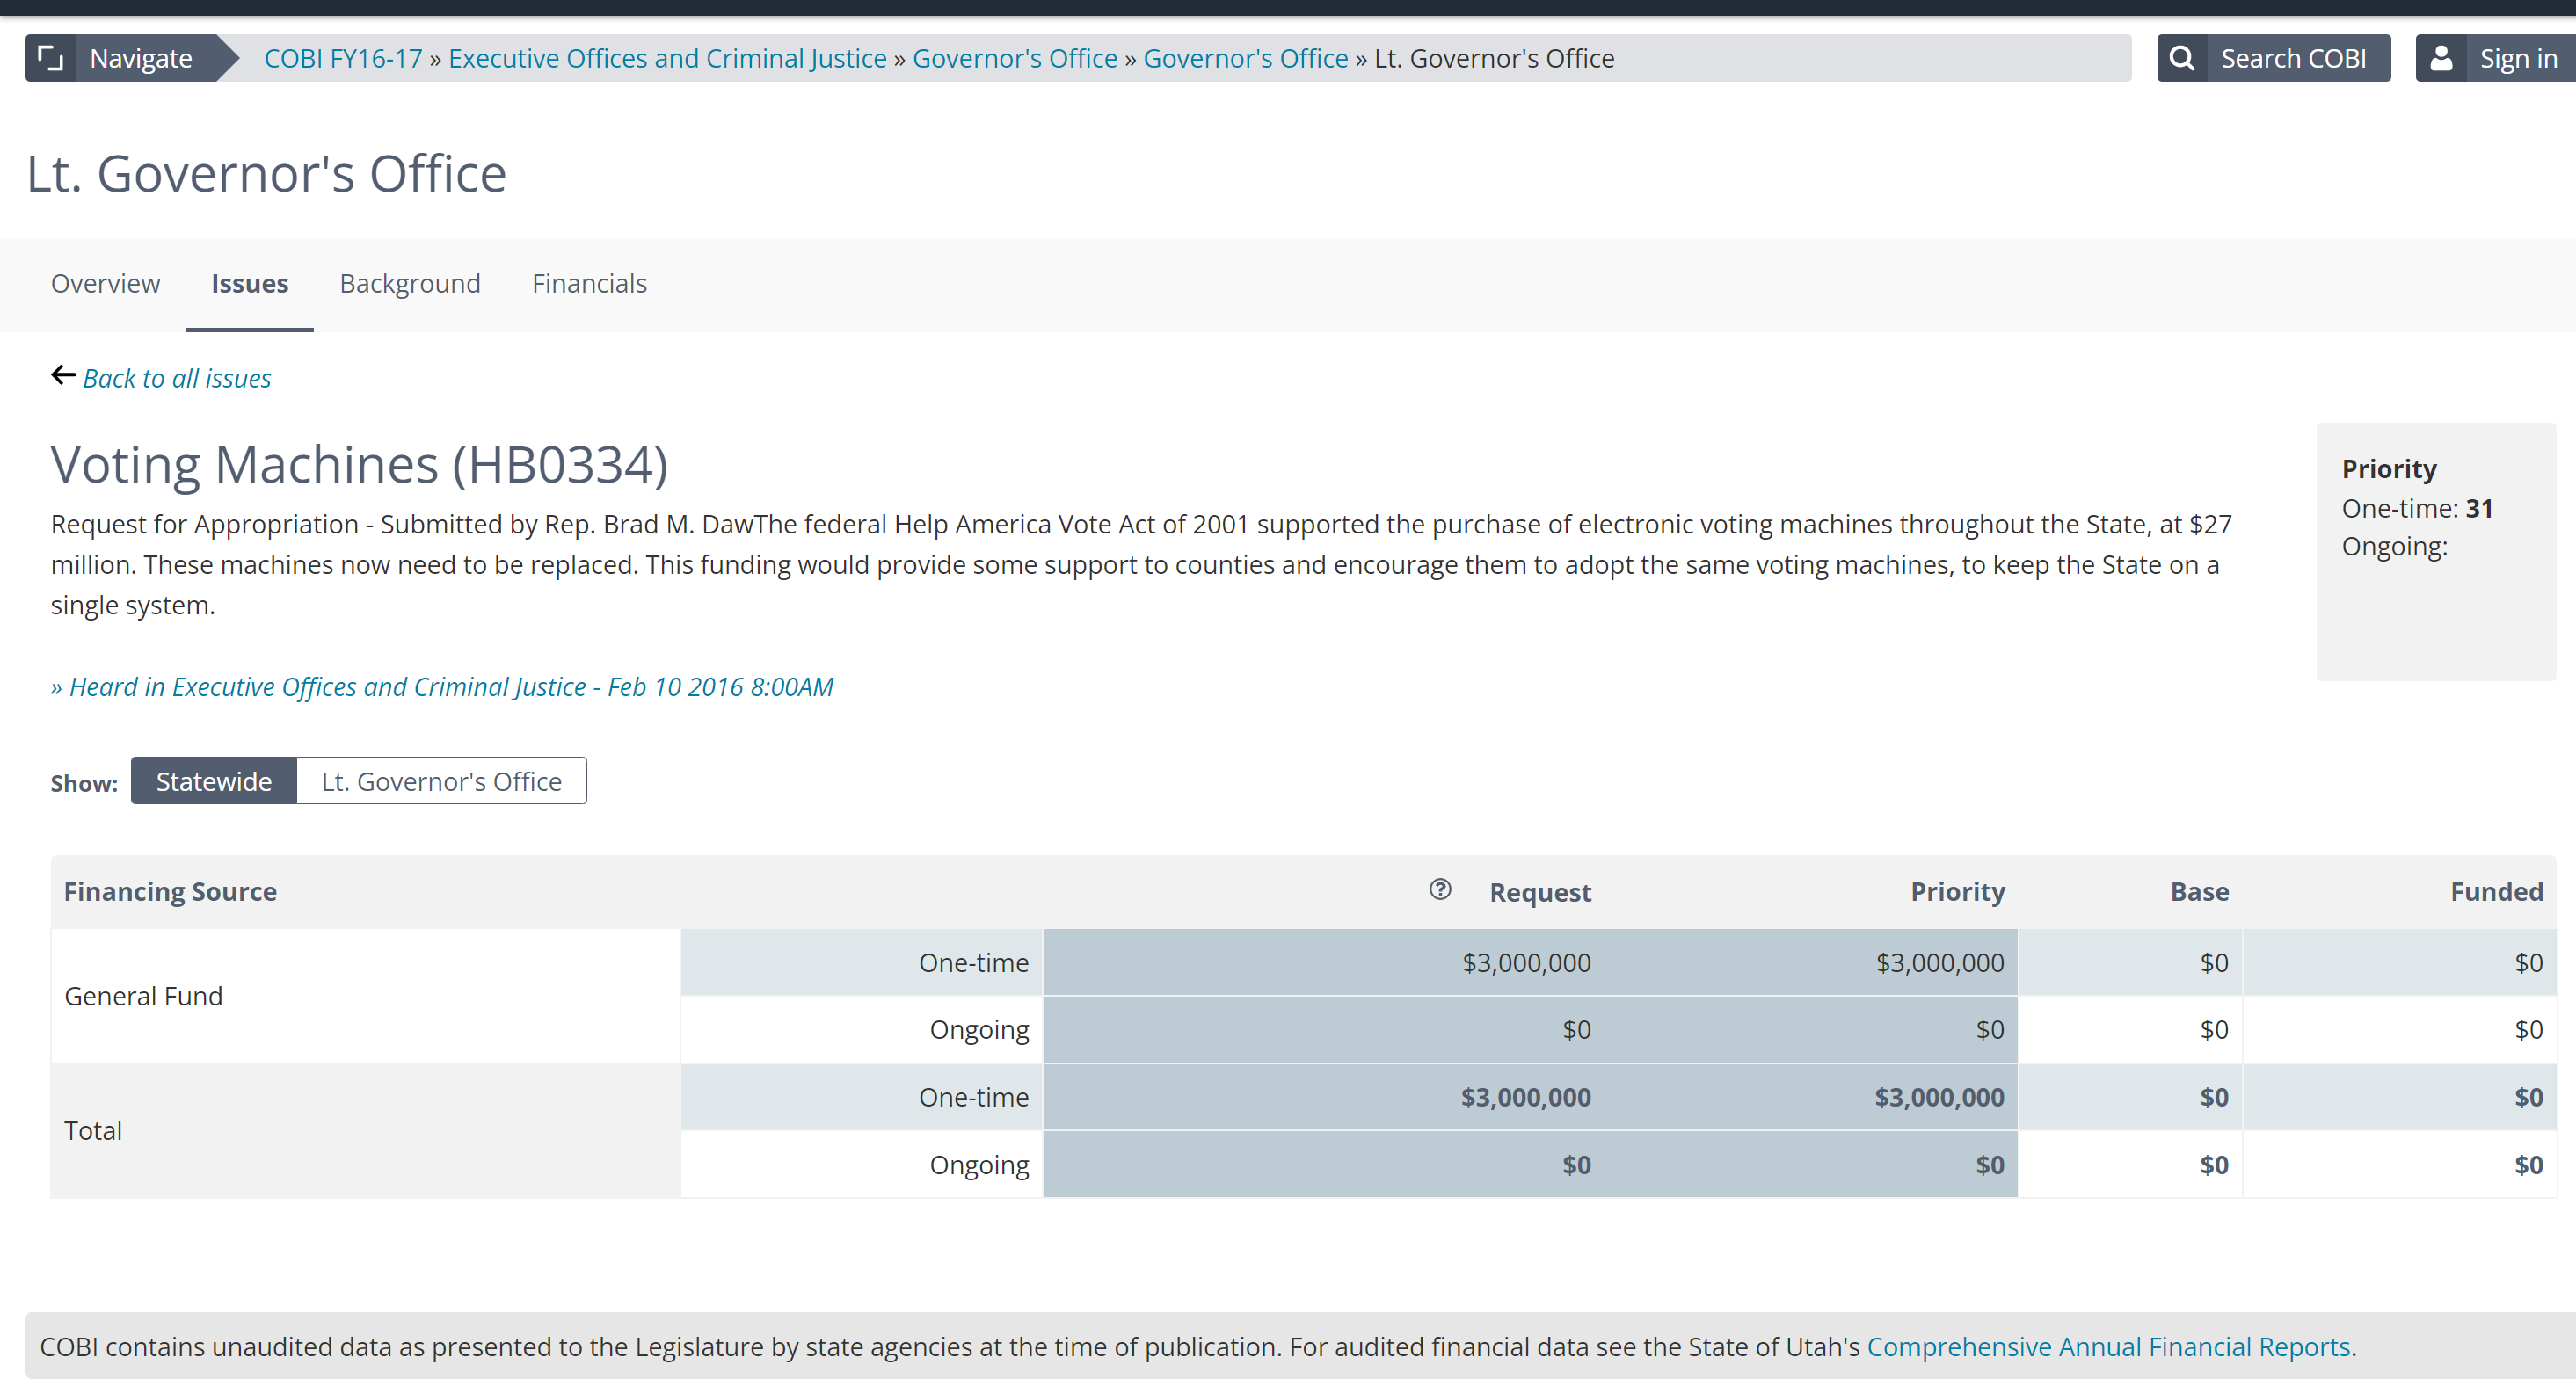Screen dimensions: 2576x1379
Task: Follow the Back to all issues link
Action: [x=177, y=378]
